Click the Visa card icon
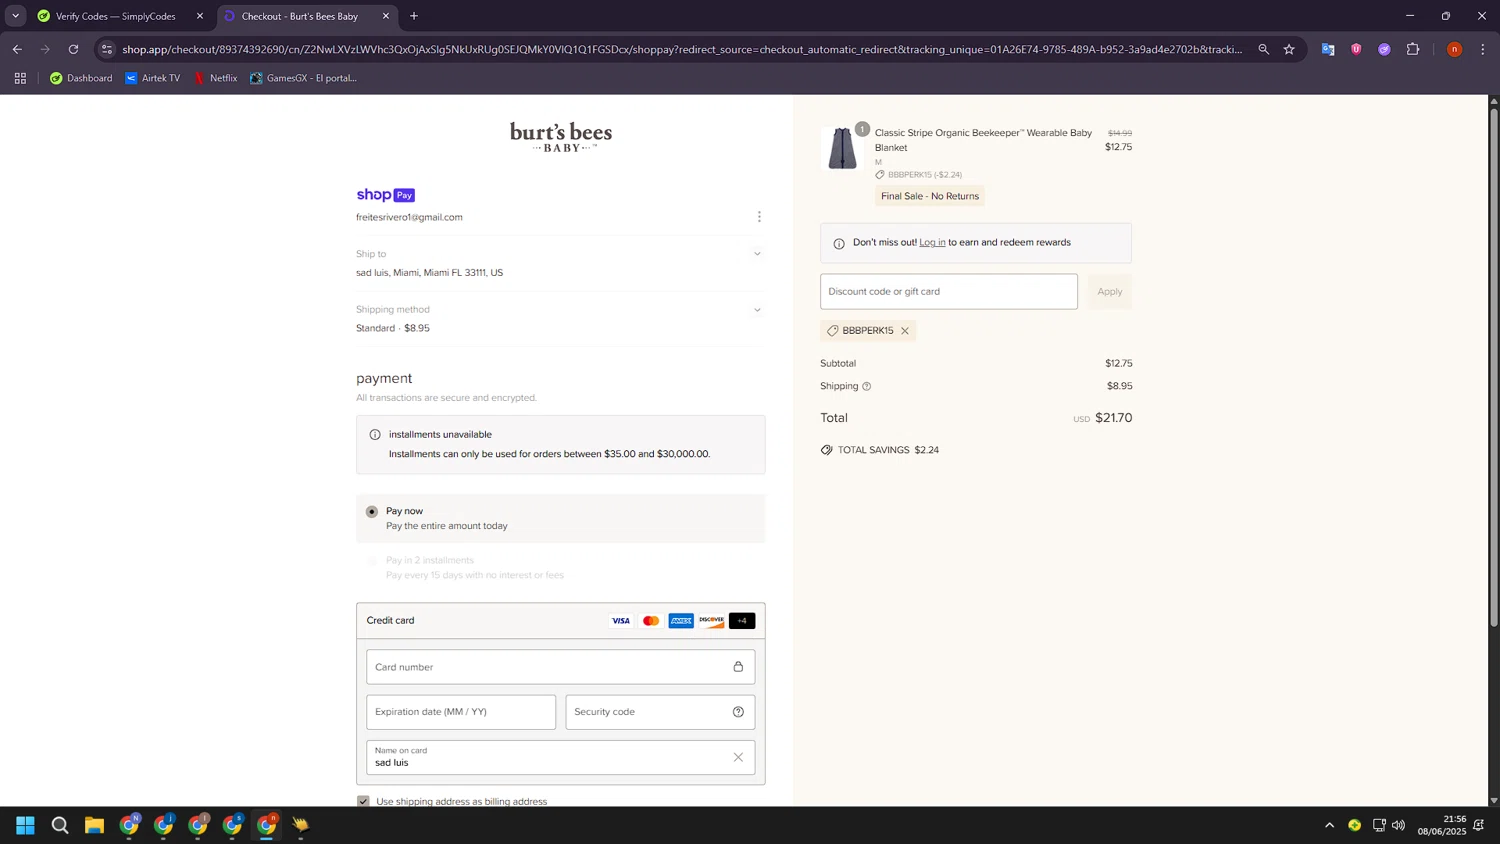This screenshot has height=844, width=1500. (x=621, y=621)
